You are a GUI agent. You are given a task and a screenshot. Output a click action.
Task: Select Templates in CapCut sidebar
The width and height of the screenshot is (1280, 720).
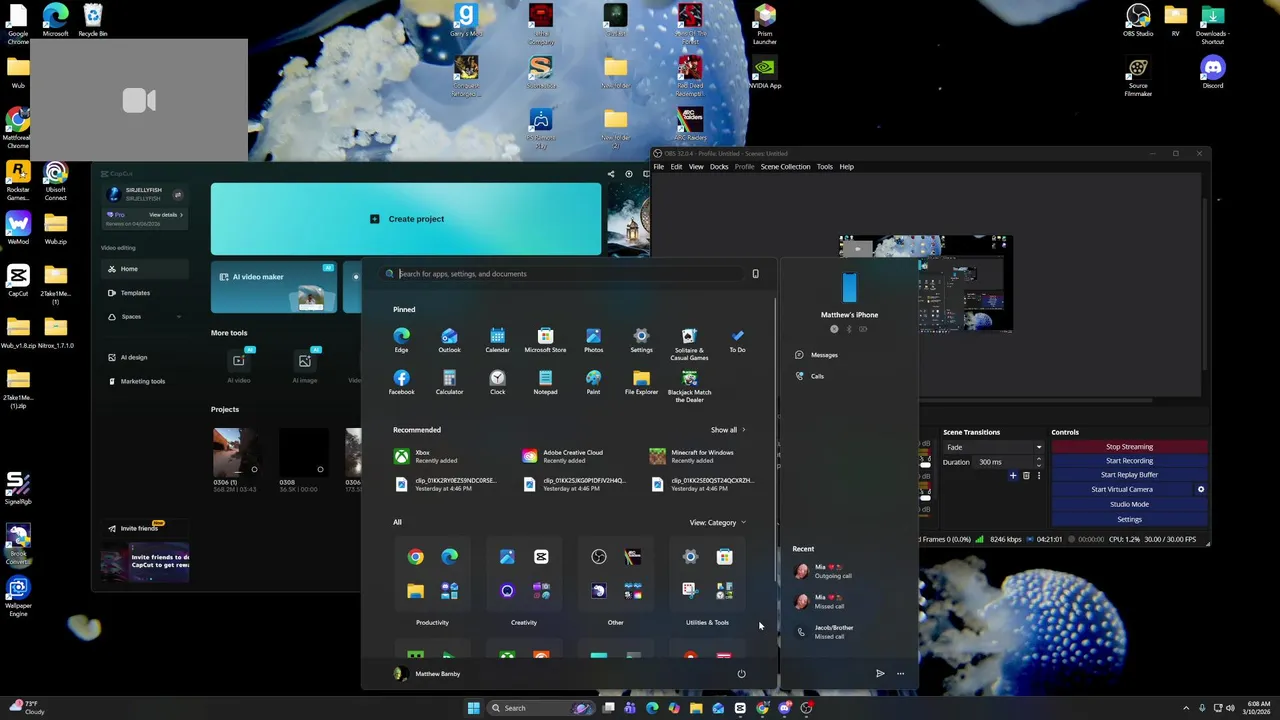point(145,293)
